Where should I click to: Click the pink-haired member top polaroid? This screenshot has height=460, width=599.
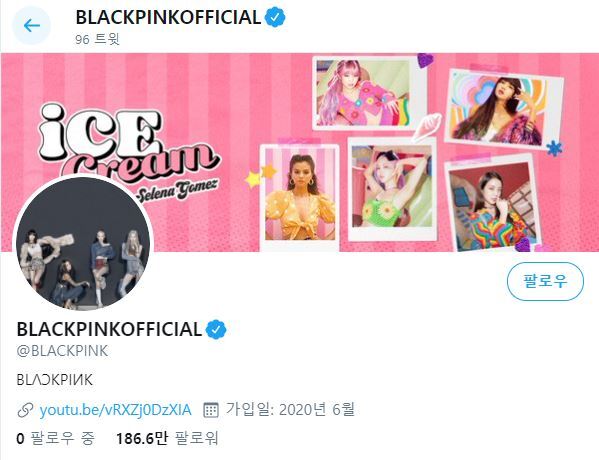click(x=369, y=92)
